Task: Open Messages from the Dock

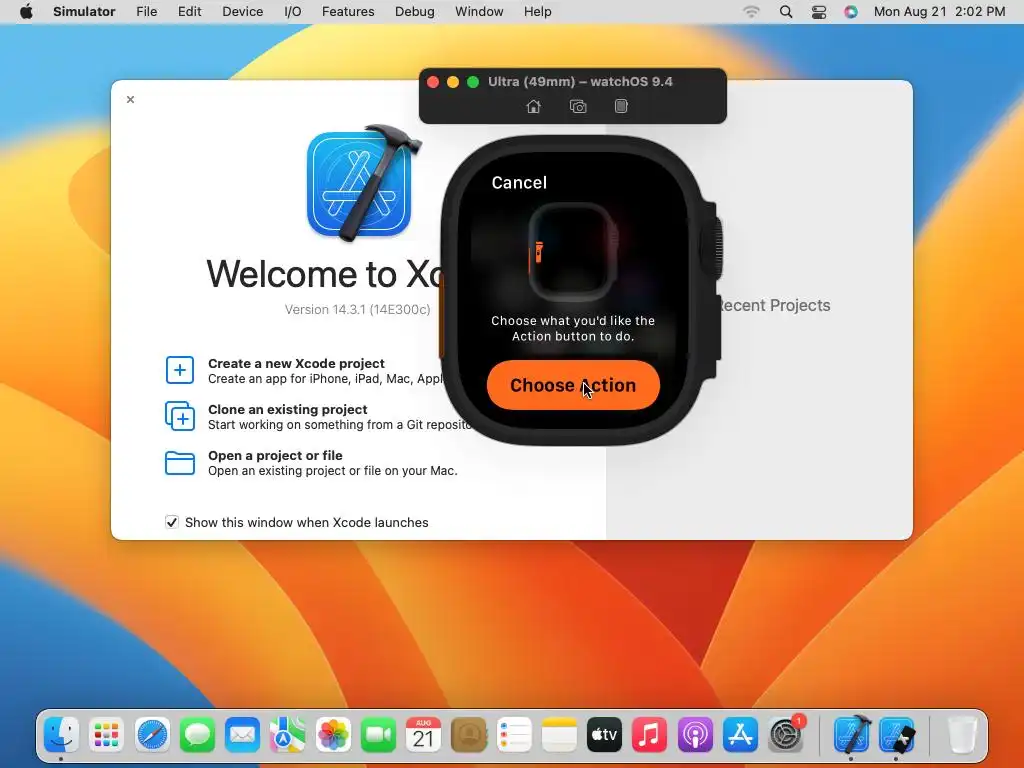Action: 197,735
